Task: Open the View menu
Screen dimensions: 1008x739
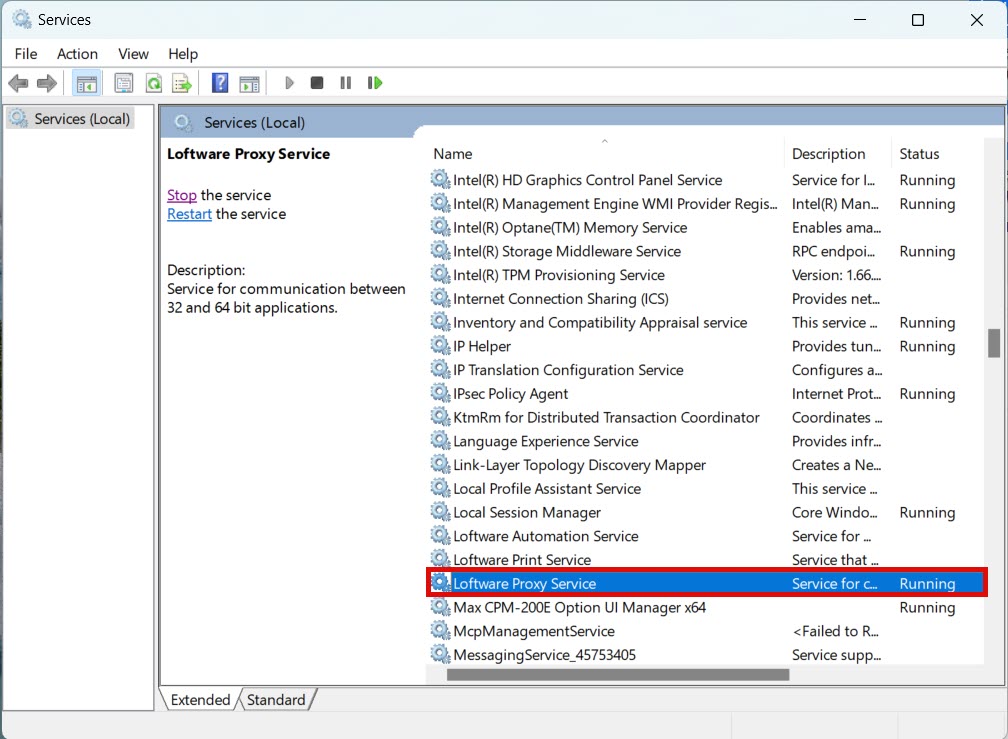Action: coord(133,54)
